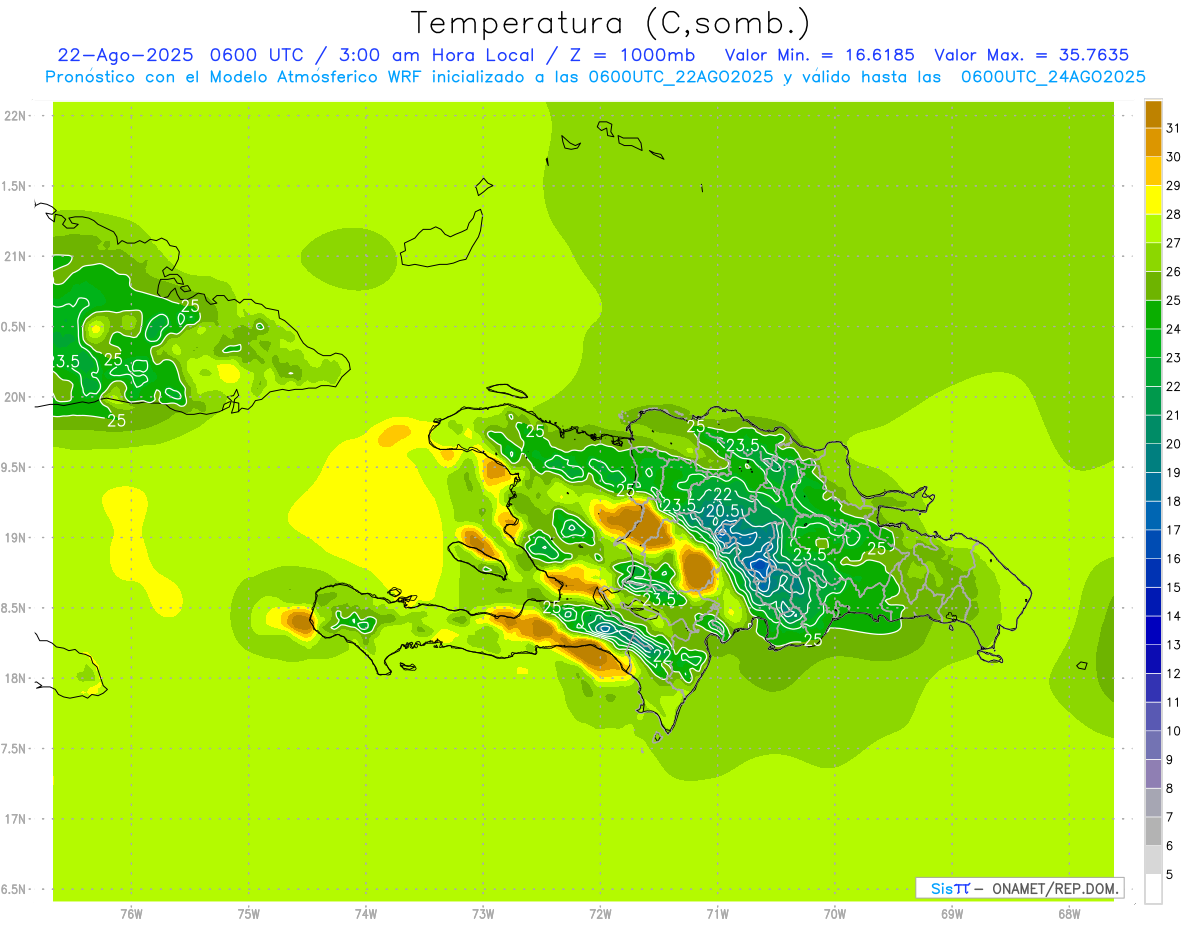Image resolution: width=1200 pixels, height=927 pixels.
Task: Click the 19N latitude axis label
Action: [16, 538]
